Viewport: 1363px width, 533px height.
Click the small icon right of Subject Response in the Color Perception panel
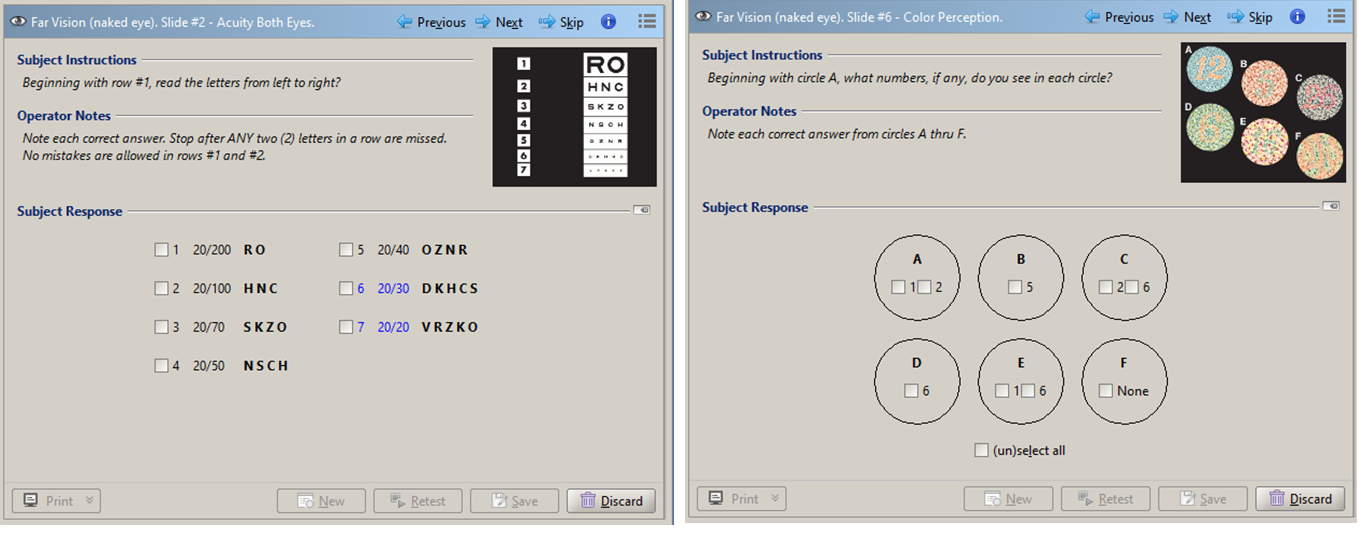tap(1330, 207)
